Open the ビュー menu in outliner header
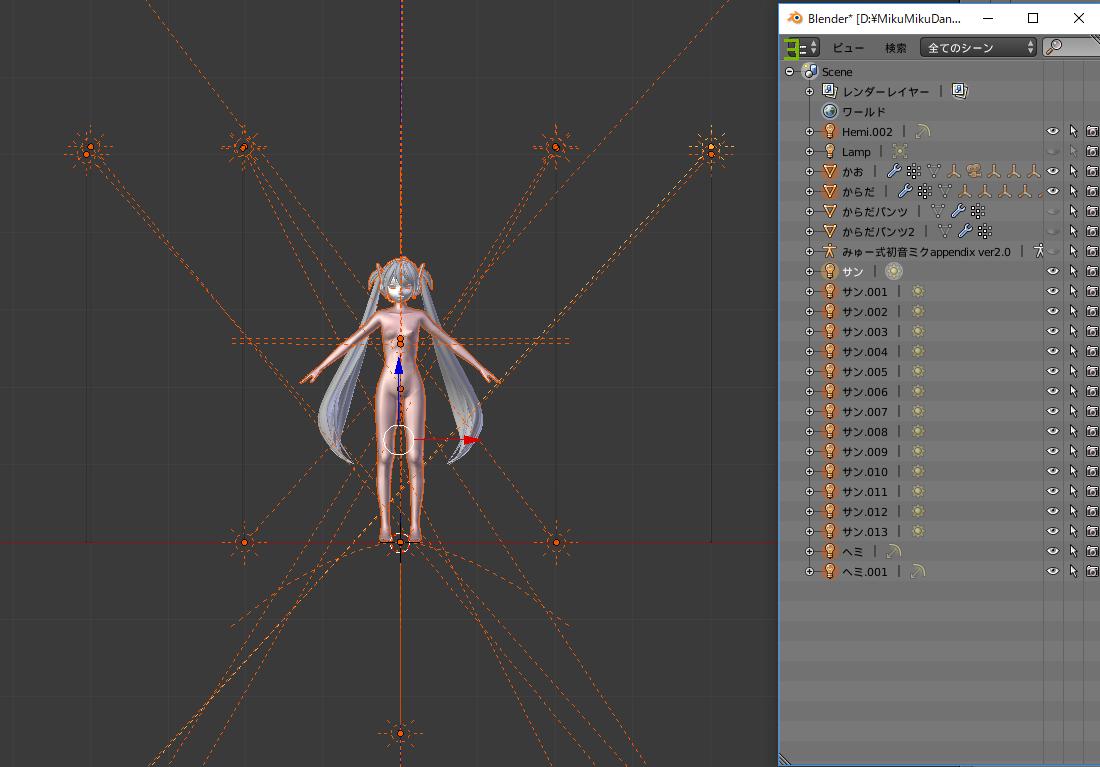The width and height of the screenshot is (1100, 767). [x=848, y=48]
